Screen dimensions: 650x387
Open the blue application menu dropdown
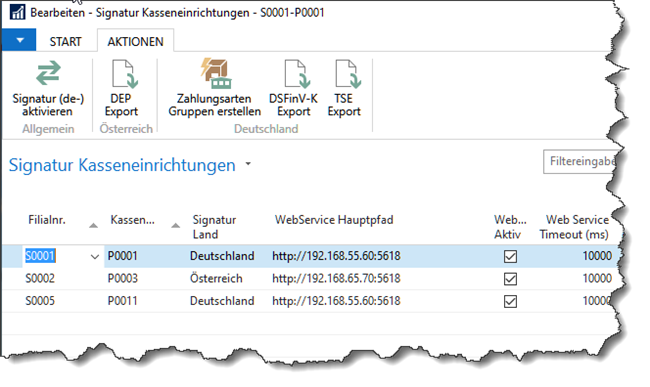pos(19,40)
